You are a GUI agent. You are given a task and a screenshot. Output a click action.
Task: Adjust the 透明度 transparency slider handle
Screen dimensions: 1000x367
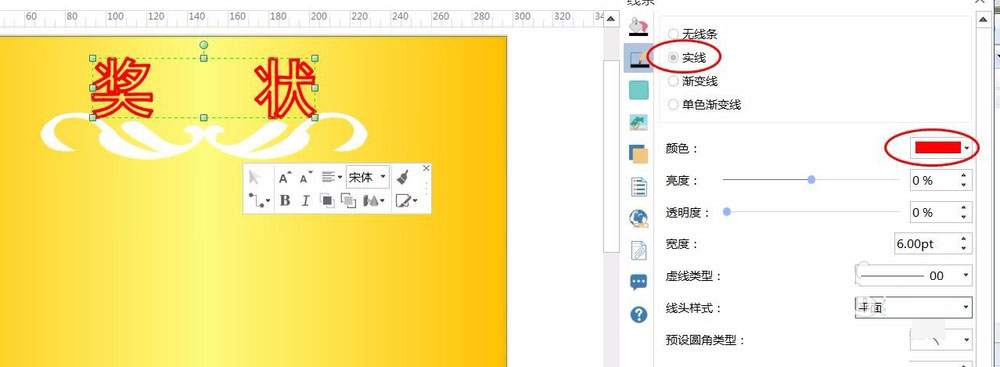[x=726, y=211]
